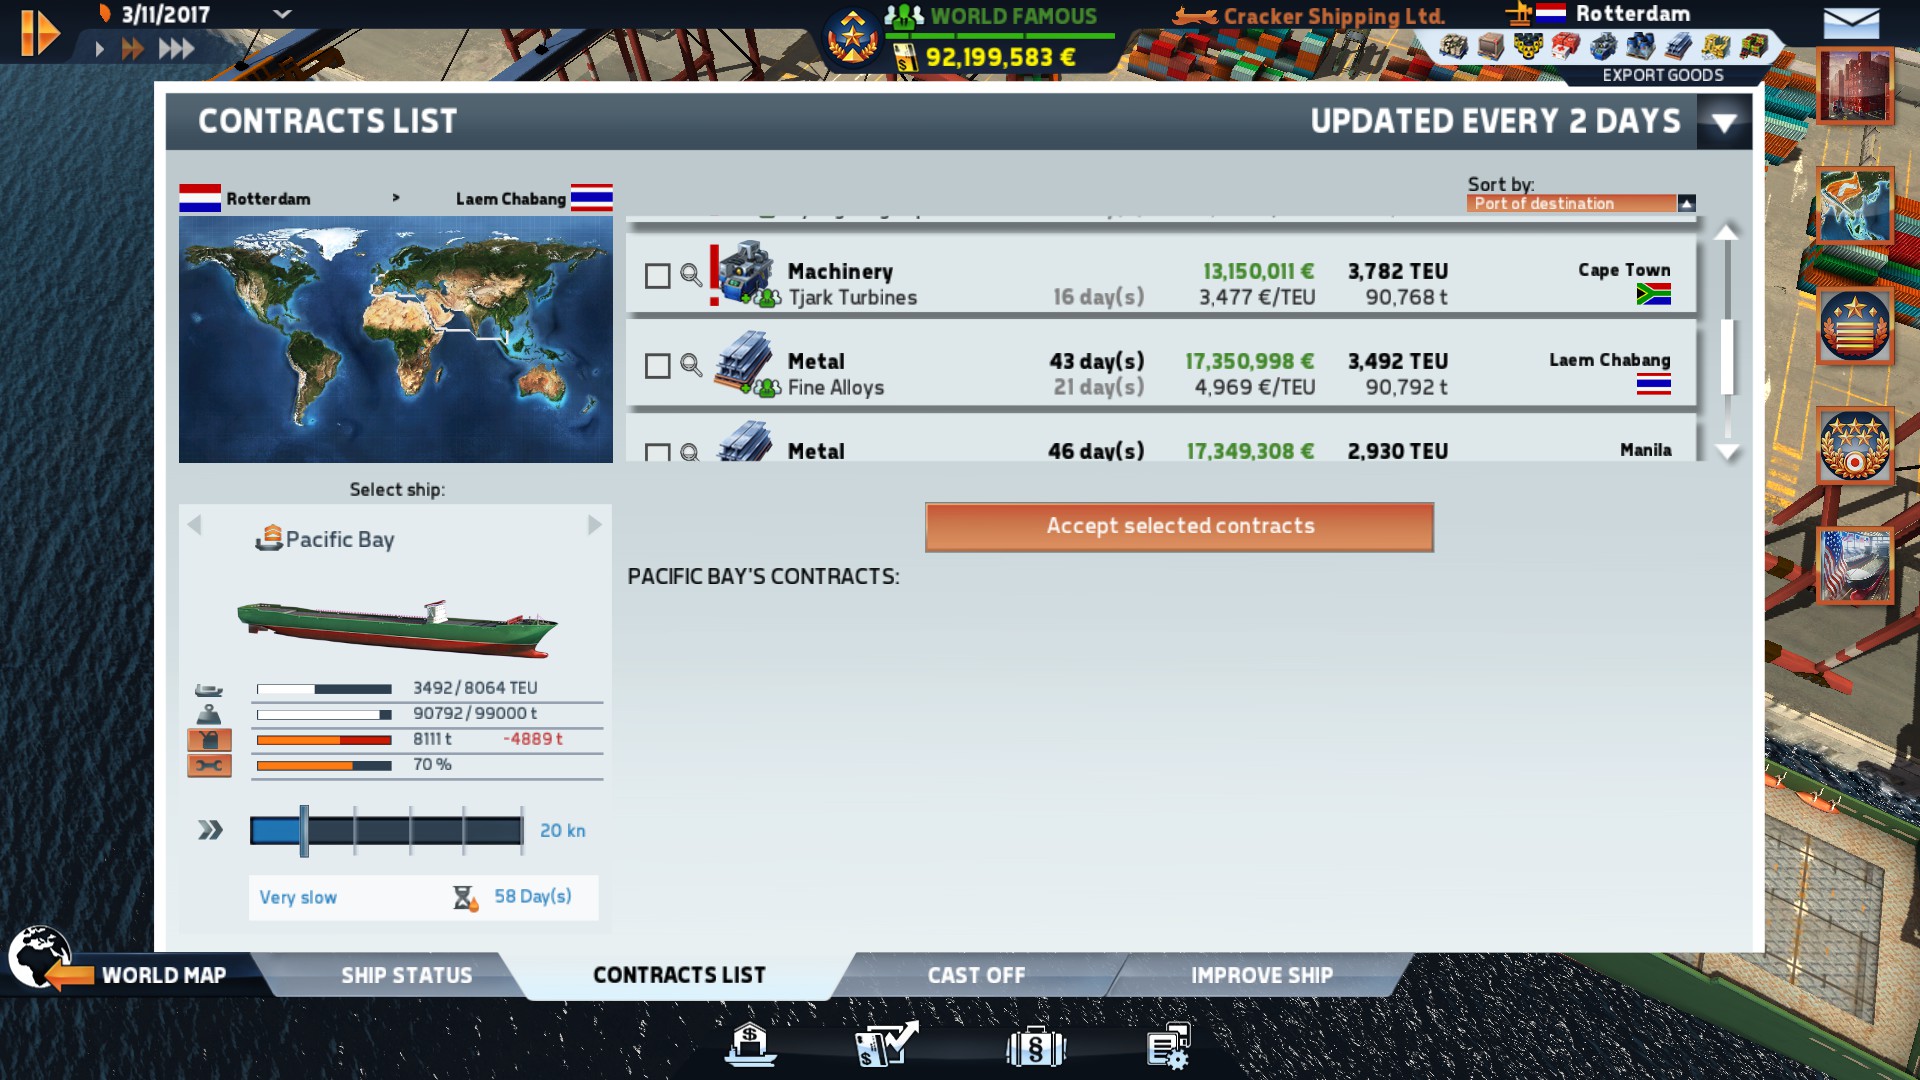
Task: Collapse the Contracts List header arrow
Action: coord(1723,123)
